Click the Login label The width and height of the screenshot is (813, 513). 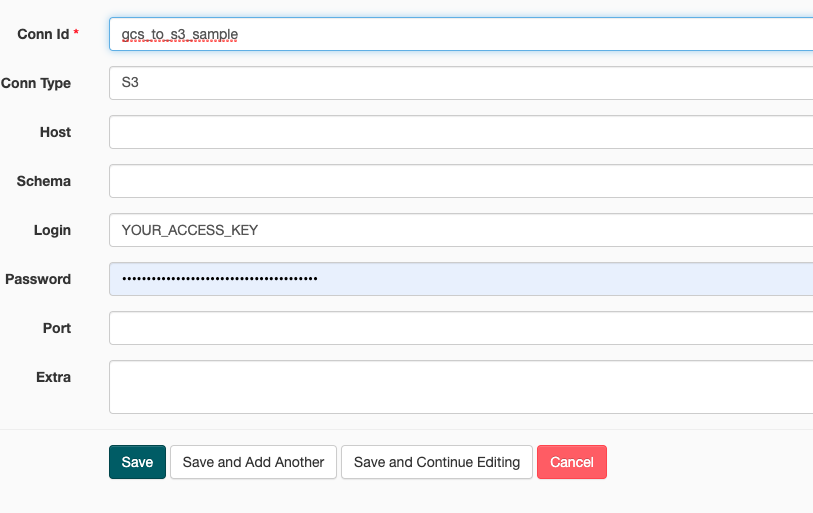tap(52, 230)
